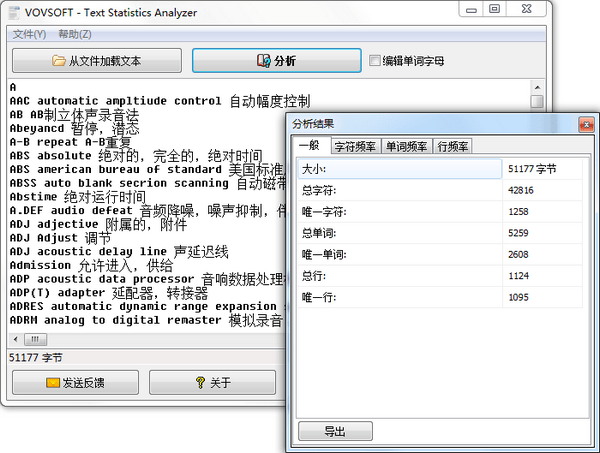600x453 pixels.
Task: Click the envelope icon on 发送反馈
Action: point(51,383)
